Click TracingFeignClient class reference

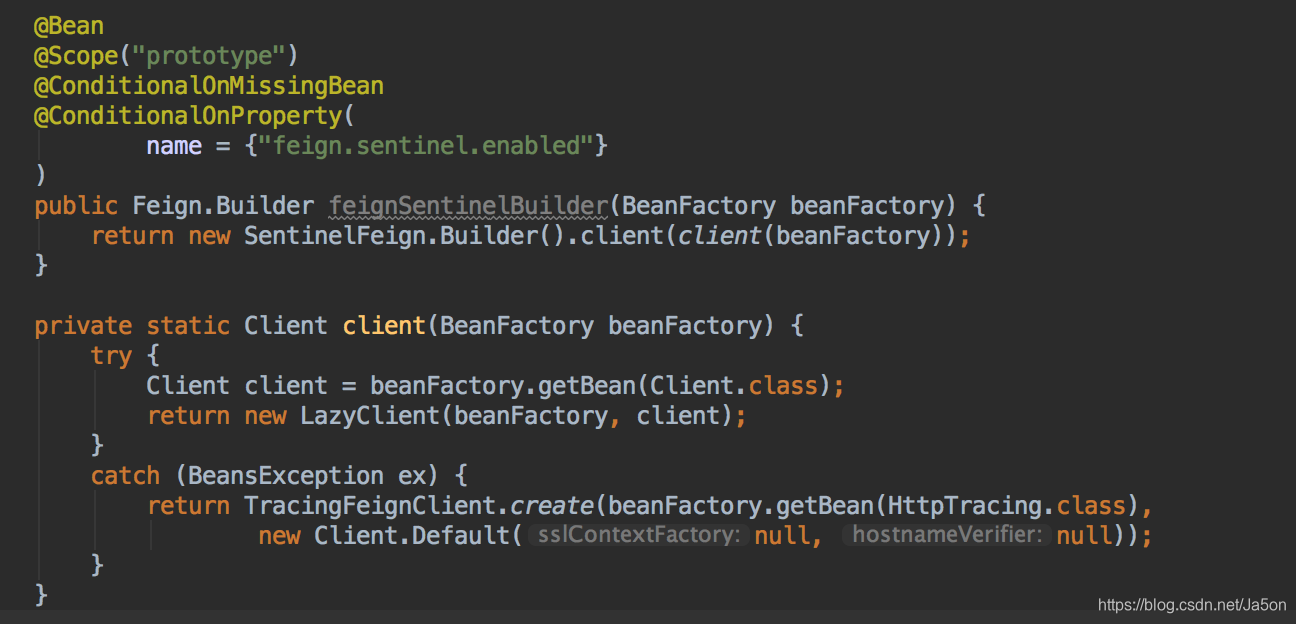[370, 506]
